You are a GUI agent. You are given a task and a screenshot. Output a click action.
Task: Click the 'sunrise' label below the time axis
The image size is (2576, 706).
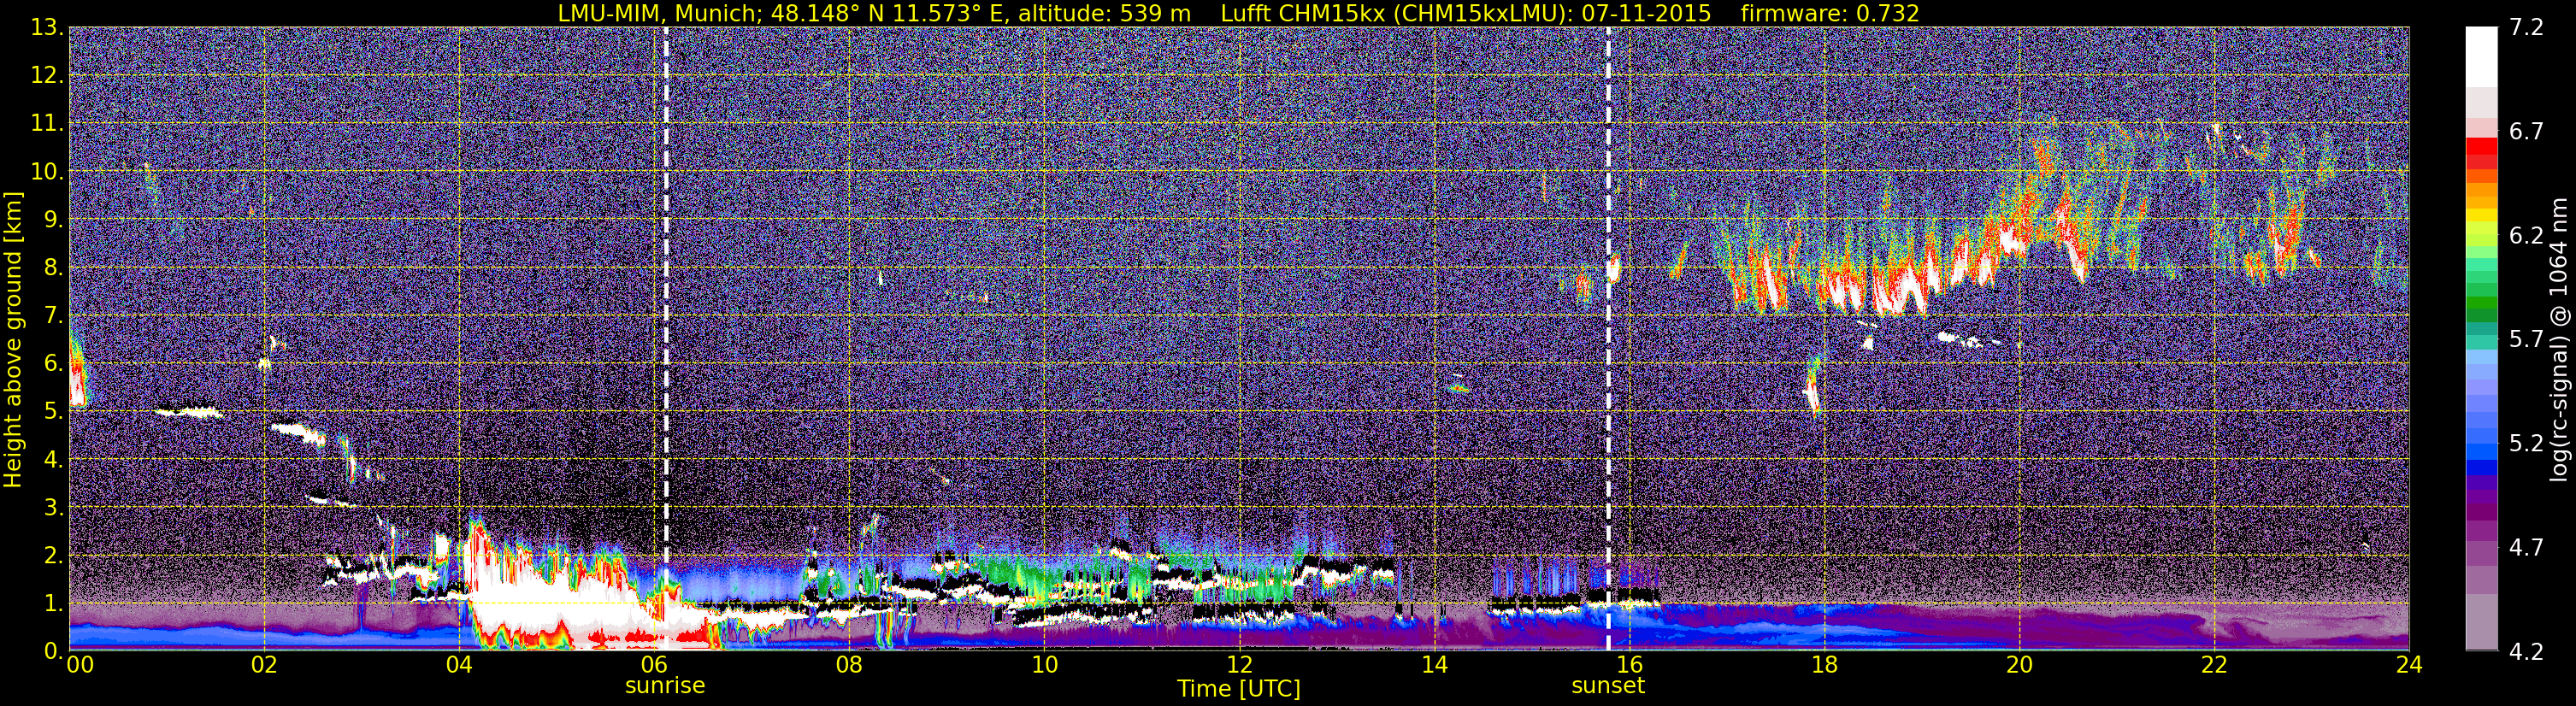[665, 686]
